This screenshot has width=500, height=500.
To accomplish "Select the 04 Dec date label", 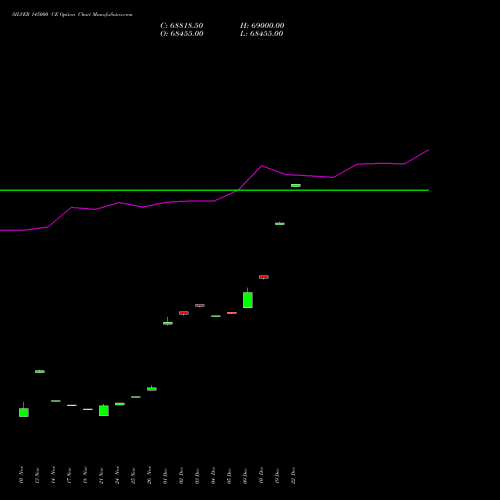I will pos(213,475).
